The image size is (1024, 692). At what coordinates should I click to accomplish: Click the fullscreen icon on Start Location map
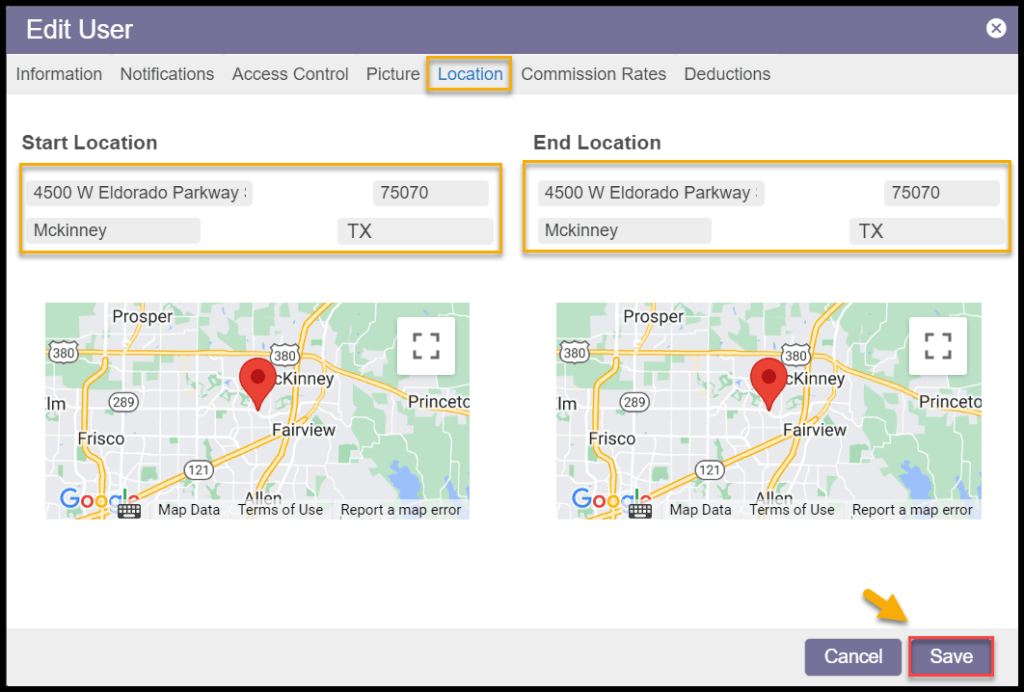426,346
